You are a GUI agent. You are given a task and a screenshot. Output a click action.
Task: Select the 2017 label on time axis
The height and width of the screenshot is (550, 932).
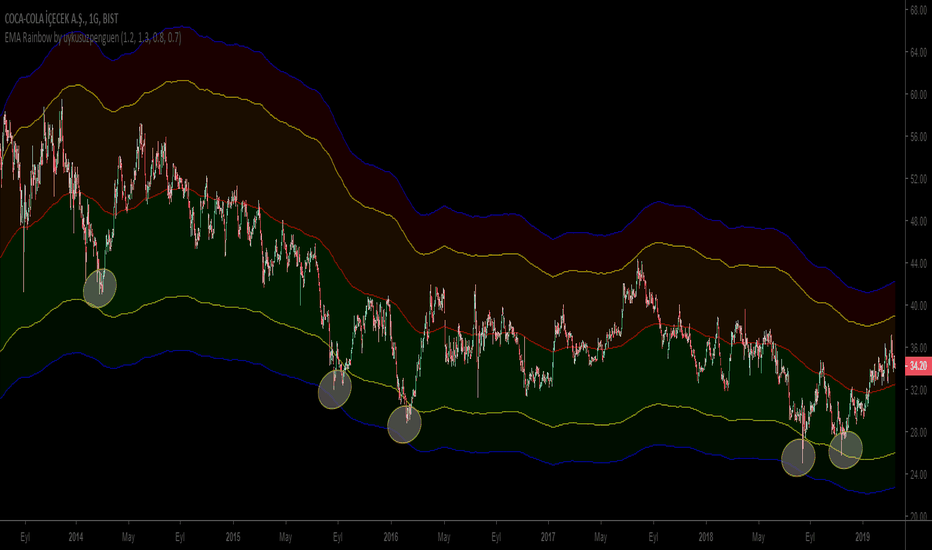click(x=548, y=537)
